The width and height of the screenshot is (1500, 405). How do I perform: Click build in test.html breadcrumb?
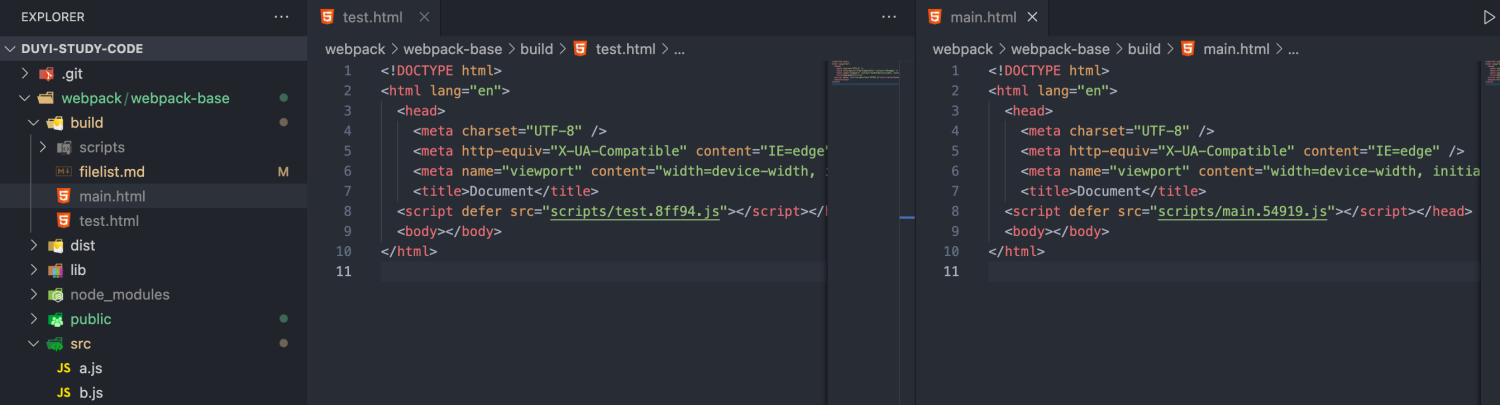pyautogui.click(x=536, y=49)
